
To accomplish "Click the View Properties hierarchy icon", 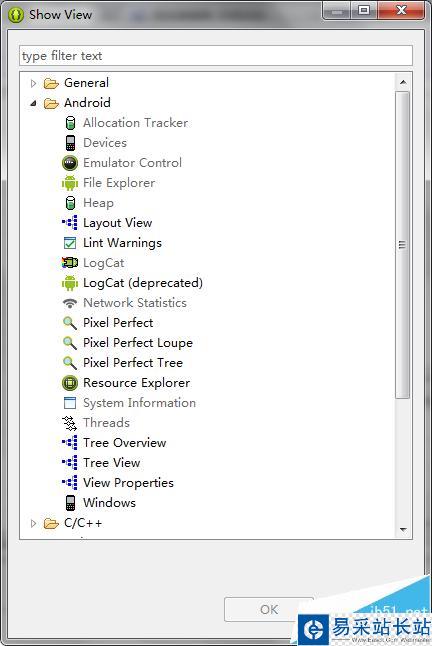I will coord(70,483).
